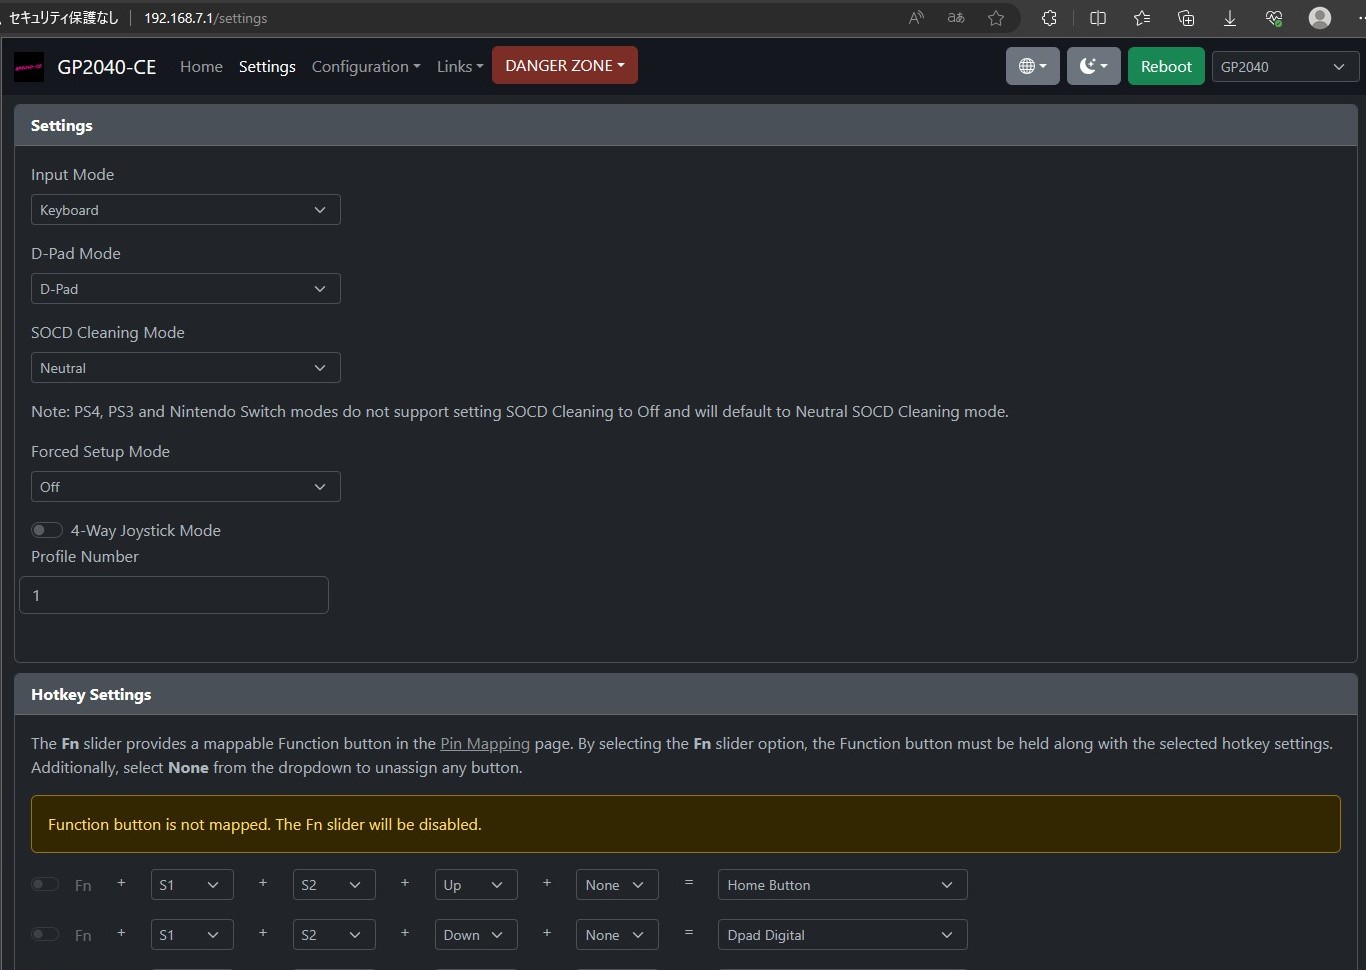Screen dimensions: 1366x970
Task: Click the GP2040-CE logo icon
Action: [x=28, y=67]
